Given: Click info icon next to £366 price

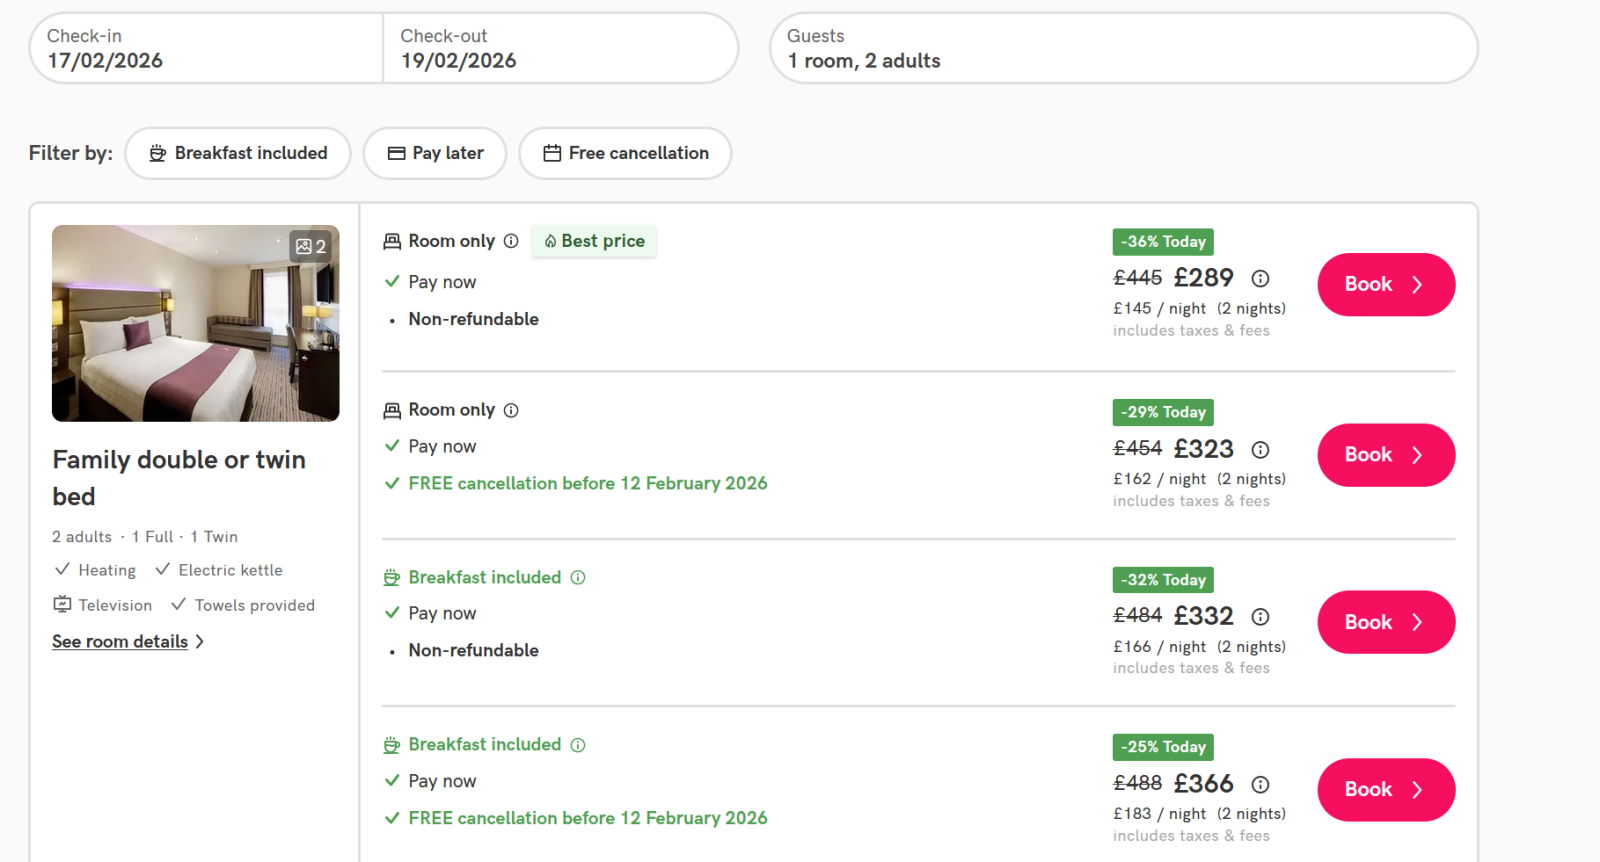Looking at the screenshot, I should 1260,785.
